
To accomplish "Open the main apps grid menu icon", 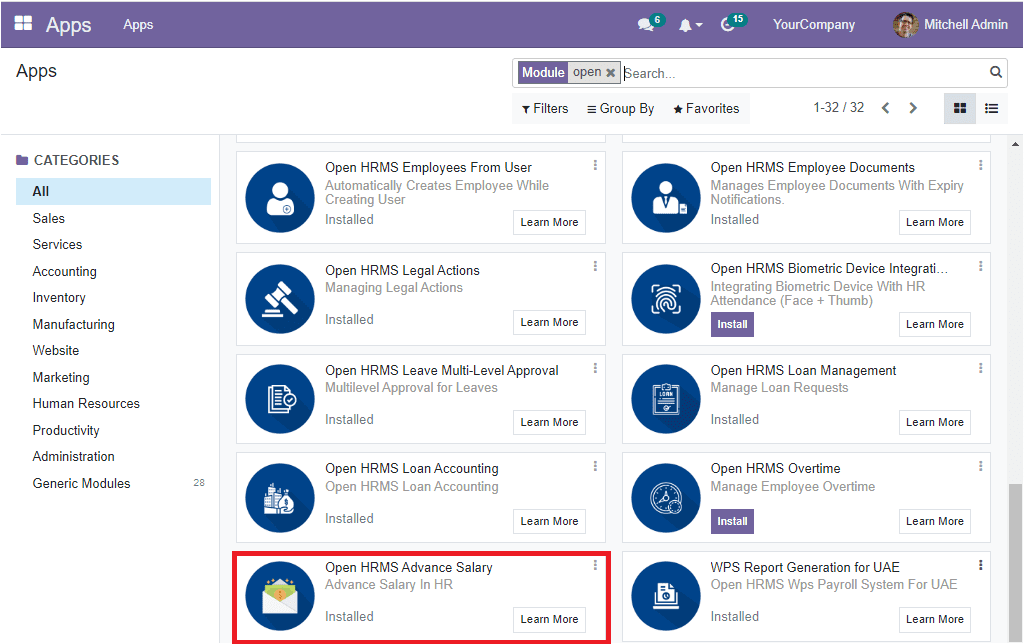I will click(x=23, y=24).
